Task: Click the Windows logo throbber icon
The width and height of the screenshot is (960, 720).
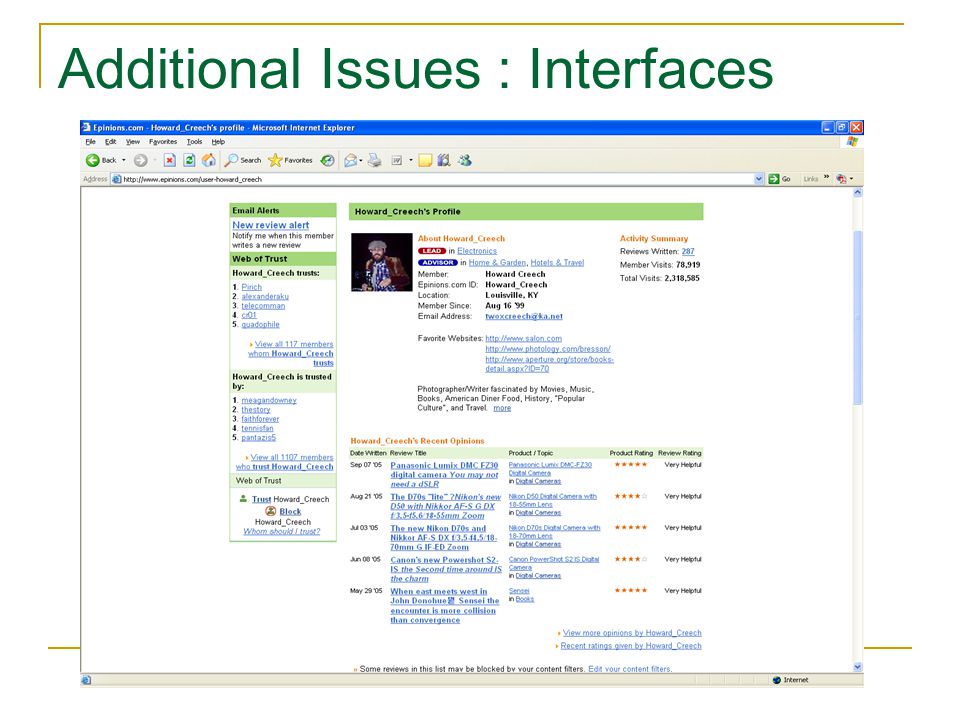Action: point(852,141)
